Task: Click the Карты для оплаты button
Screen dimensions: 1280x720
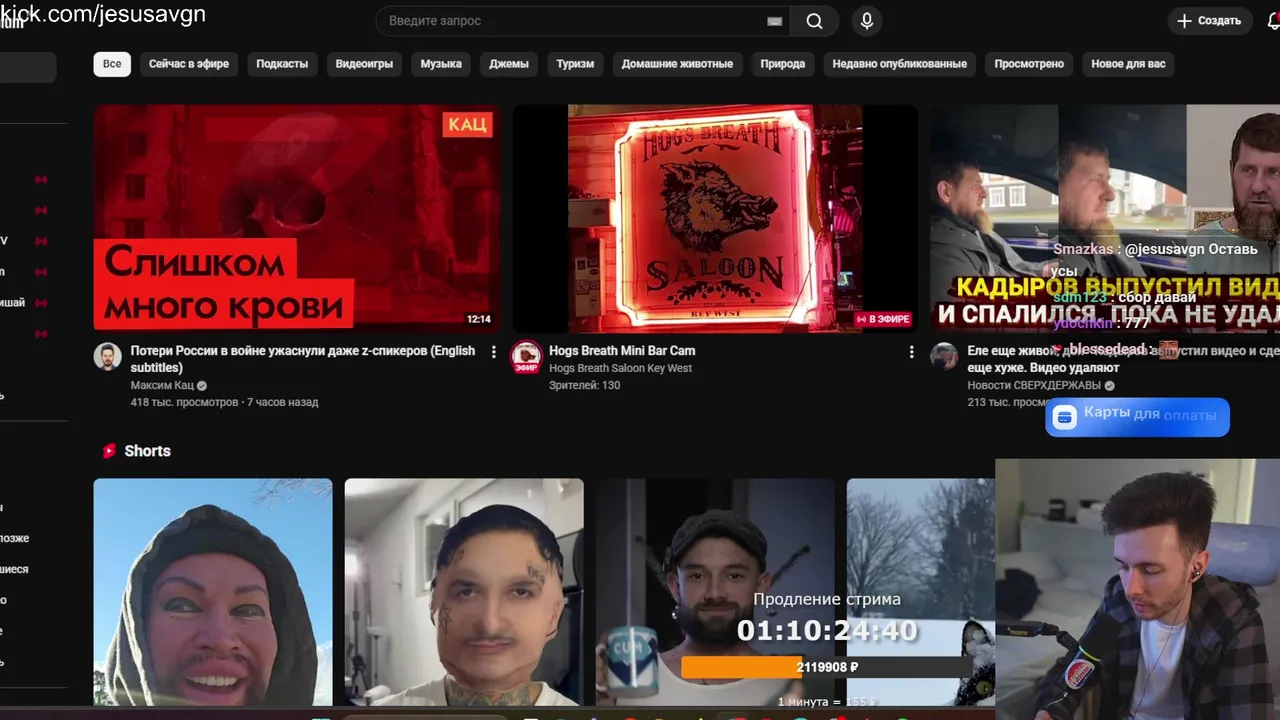Action: click(1137, 417)
